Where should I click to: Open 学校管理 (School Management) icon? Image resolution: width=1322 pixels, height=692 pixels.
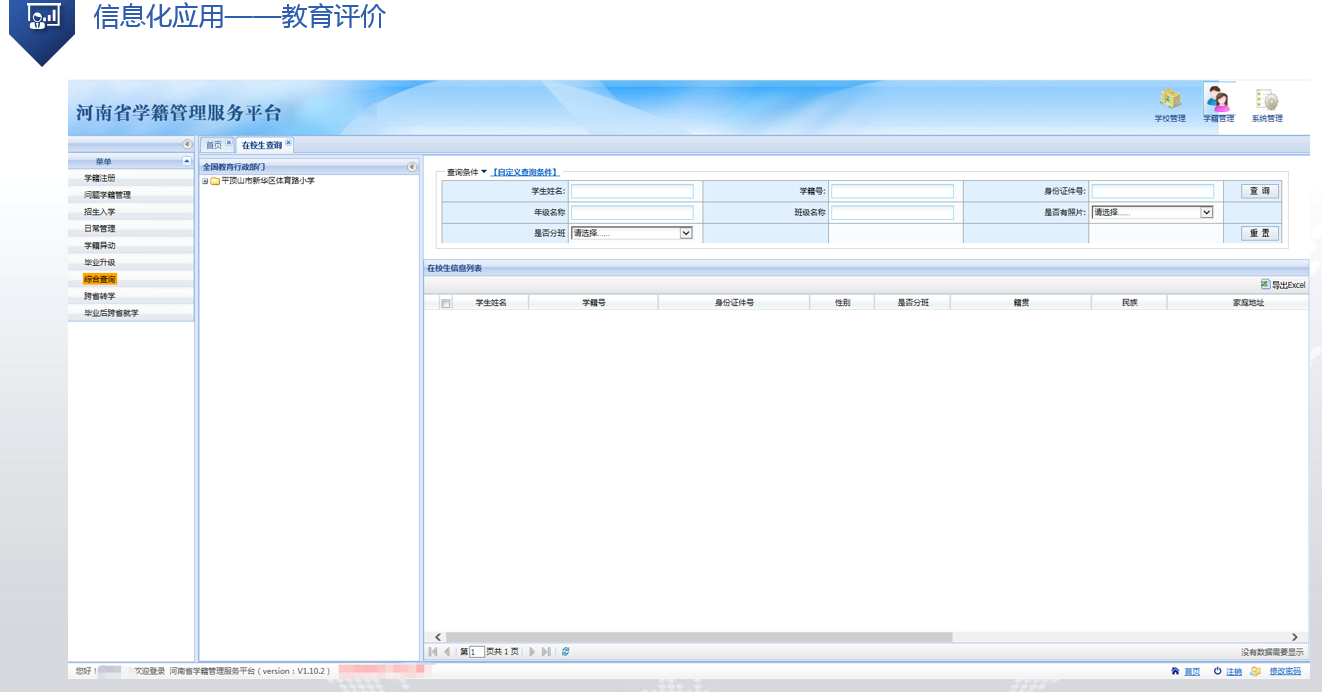point(1170,101)
